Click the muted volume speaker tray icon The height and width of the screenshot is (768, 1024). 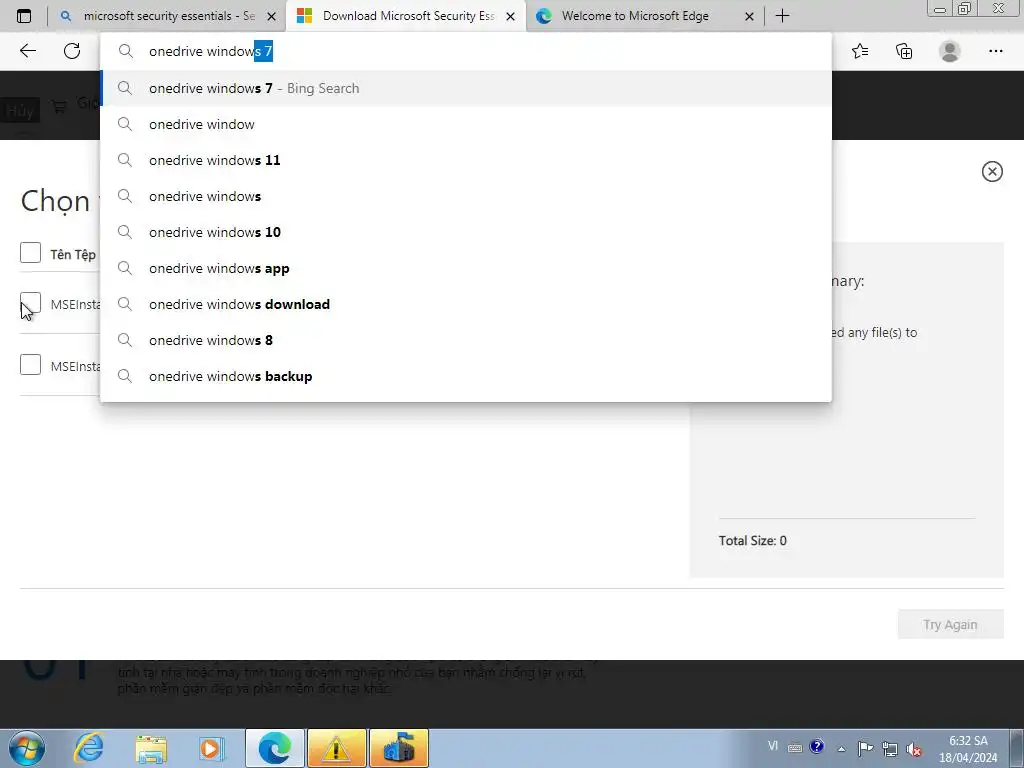(914, 749)
